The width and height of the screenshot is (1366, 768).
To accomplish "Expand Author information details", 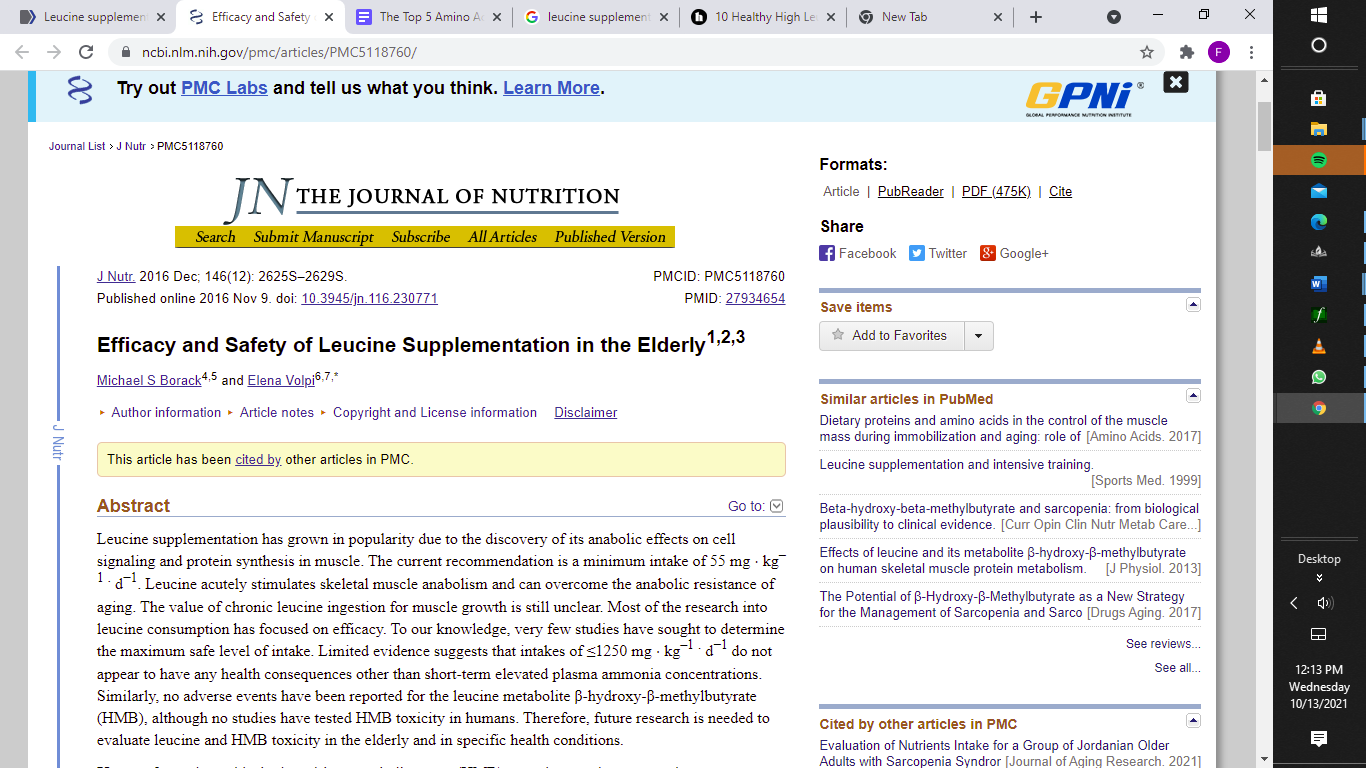I will 165,413.
